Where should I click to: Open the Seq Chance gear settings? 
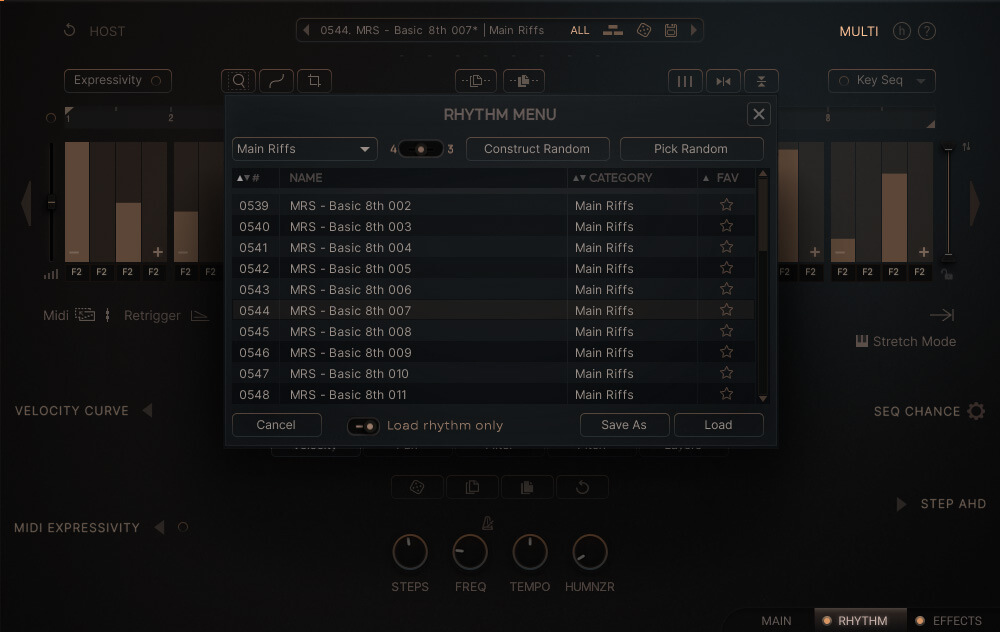point(976,411)
